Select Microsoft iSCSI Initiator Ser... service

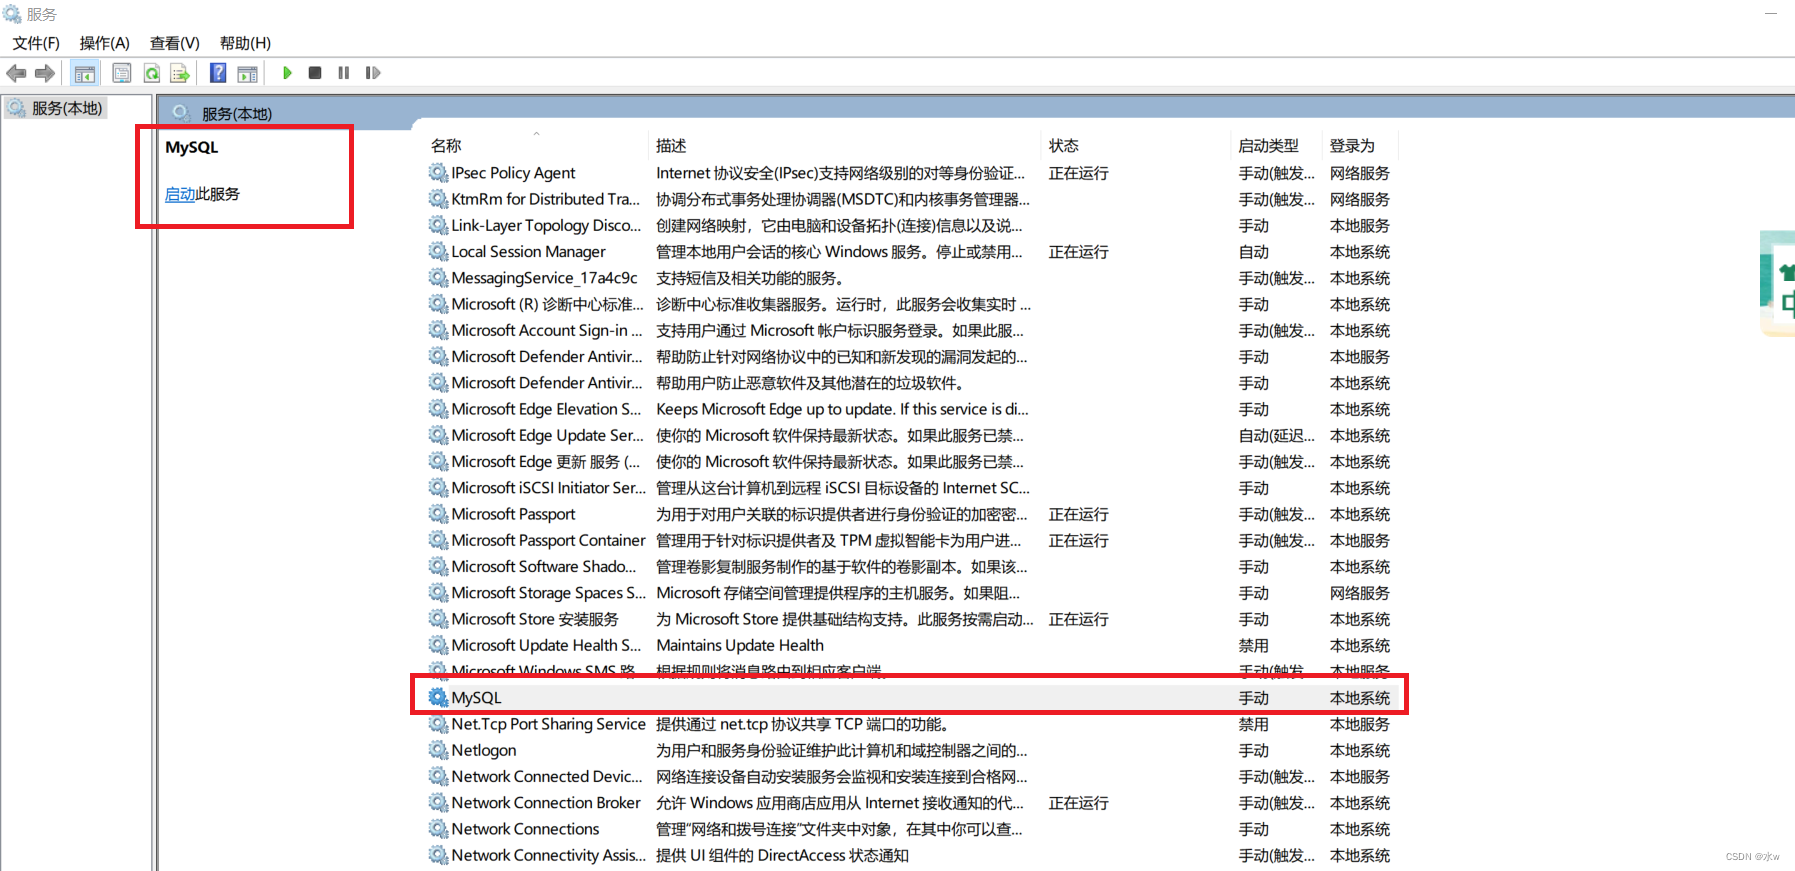click(548, 488)
